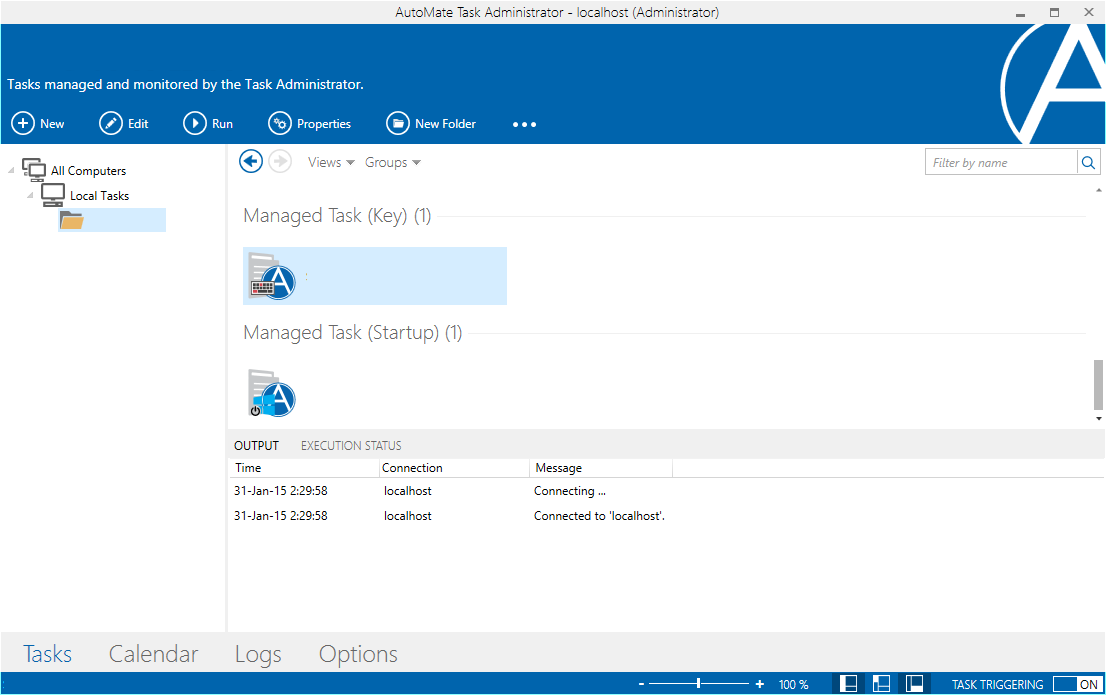The height and width of the screenshot is (695, 1106).
Task: Click the Edit pencil icon
Action: 110,124
